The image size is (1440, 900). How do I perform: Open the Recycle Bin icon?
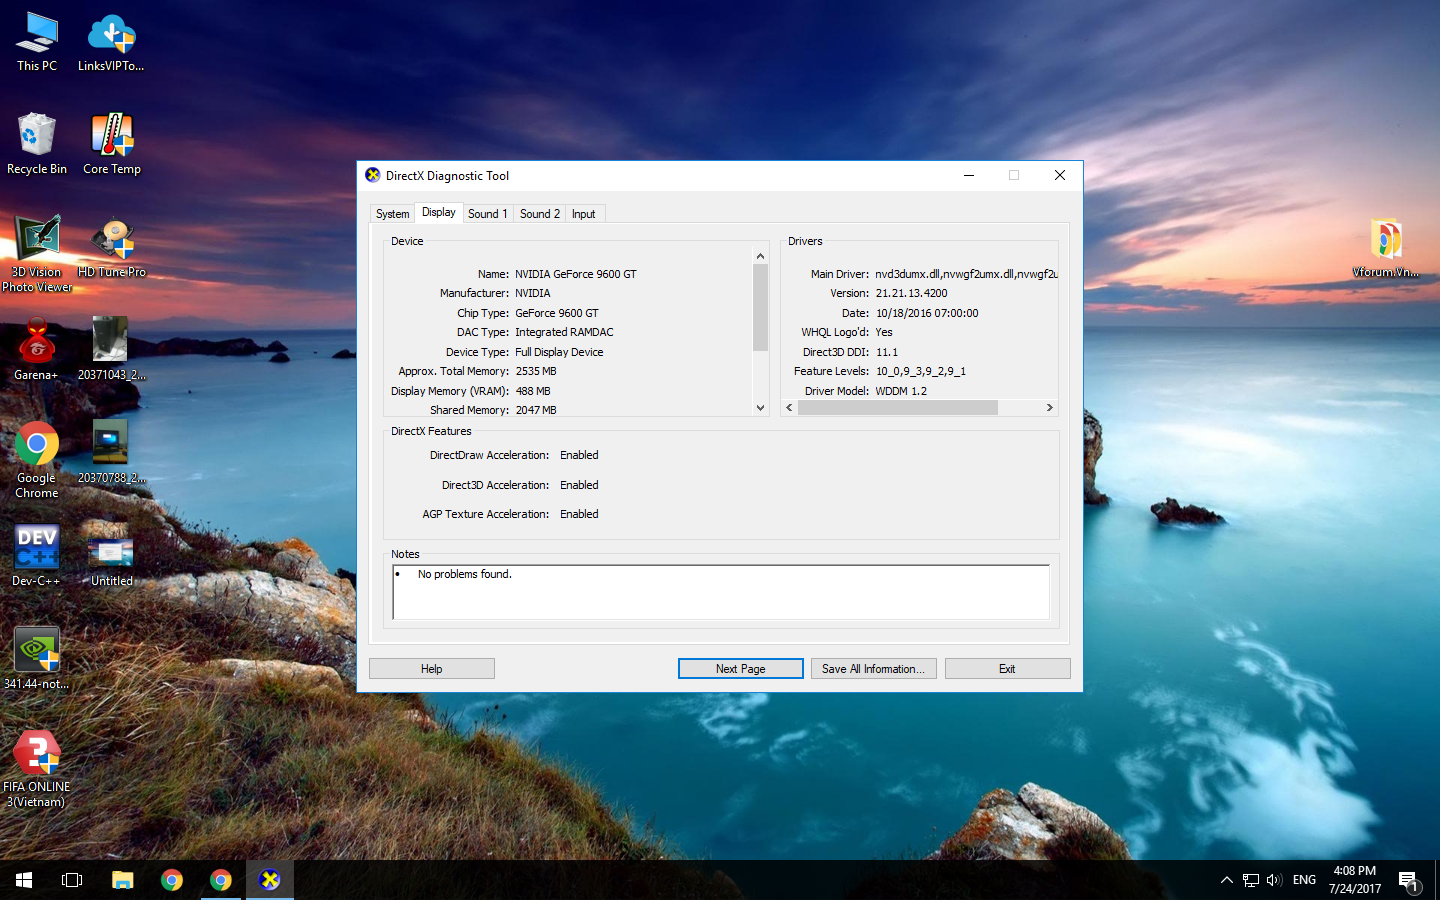[x=37, y=138]
